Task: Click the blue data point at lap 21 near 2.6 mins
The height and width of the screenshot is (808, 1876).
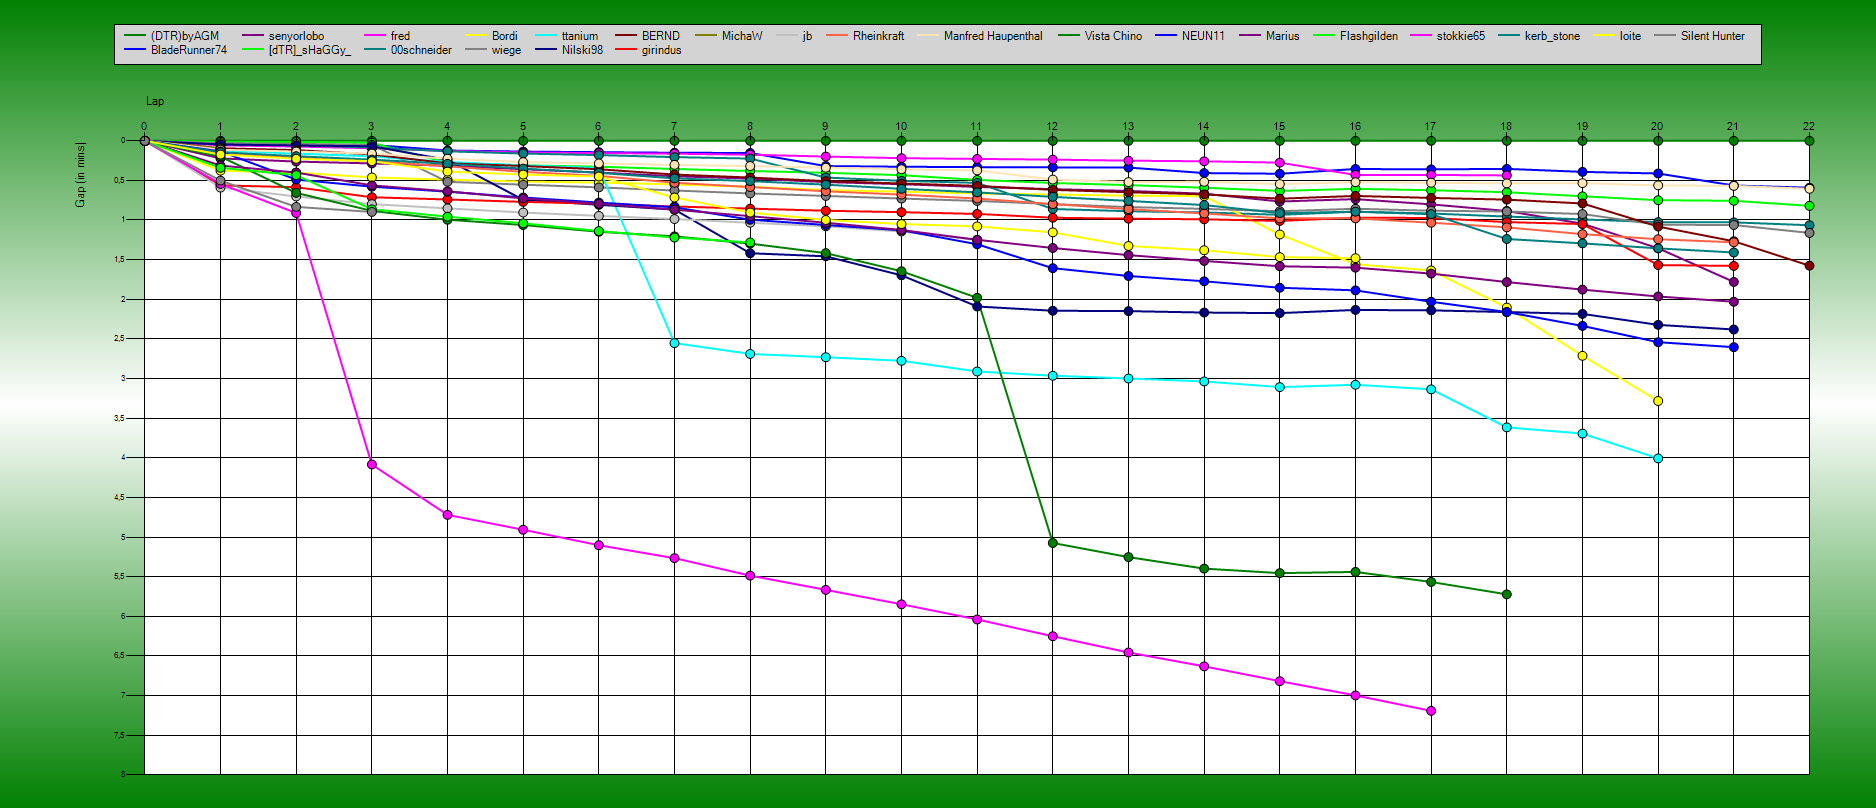Action: click(1733, 347)
